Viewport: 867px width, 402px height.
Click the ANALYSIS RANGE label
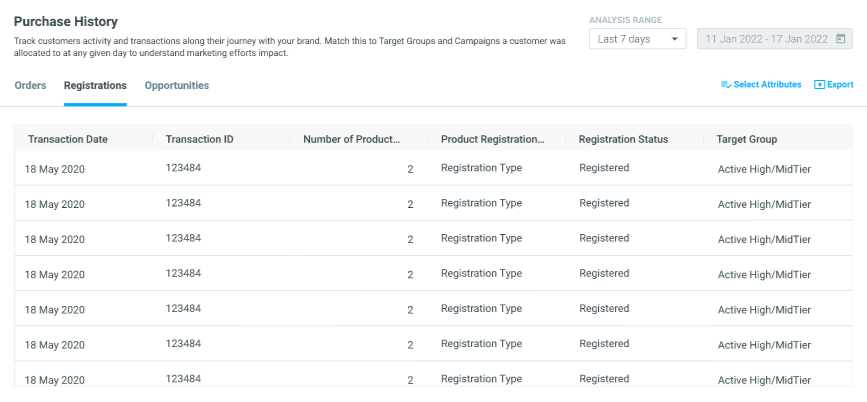pos(625,20)
